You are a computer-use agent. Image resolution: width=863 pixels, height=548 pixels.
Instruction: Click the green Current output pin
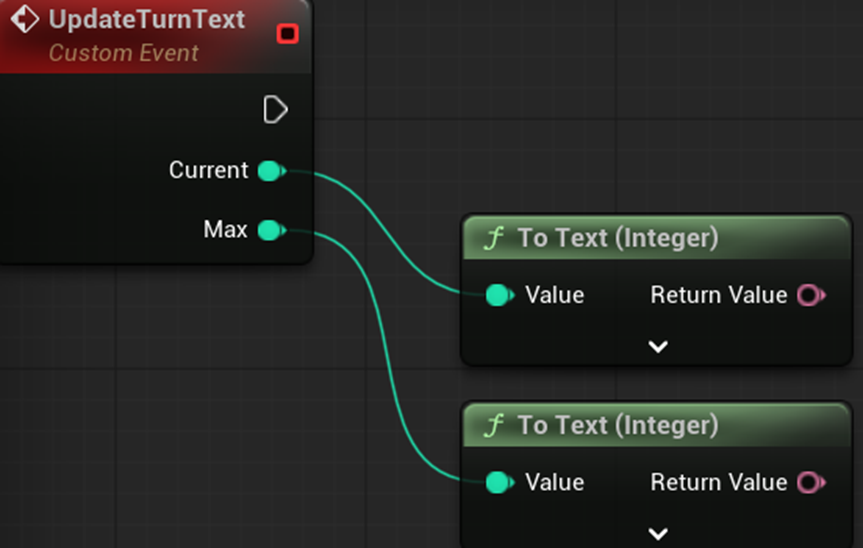pyautogui.click(x=269, y=171)
